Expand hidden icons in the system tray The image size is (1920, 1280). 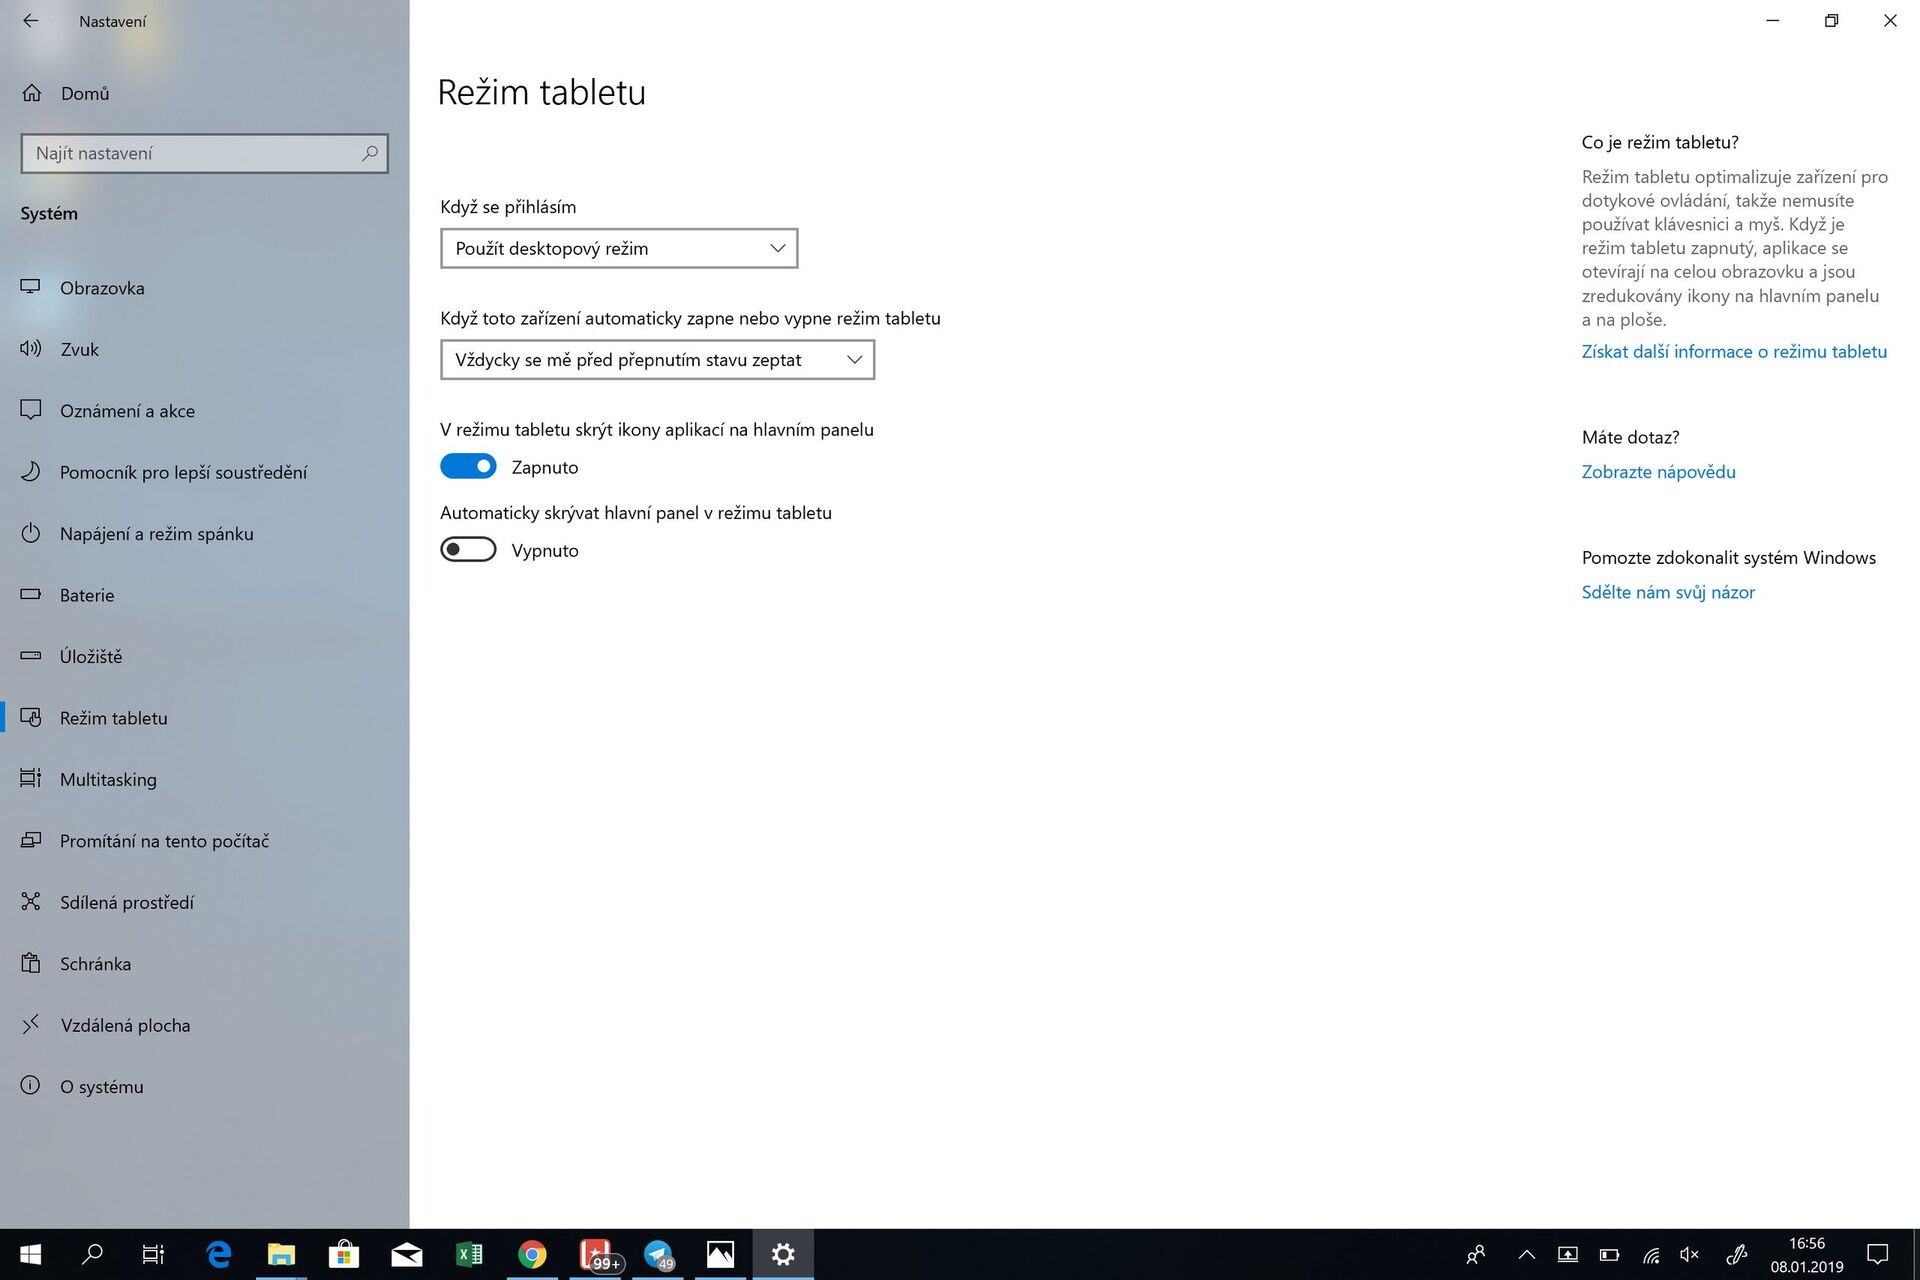[1527, 1254]
